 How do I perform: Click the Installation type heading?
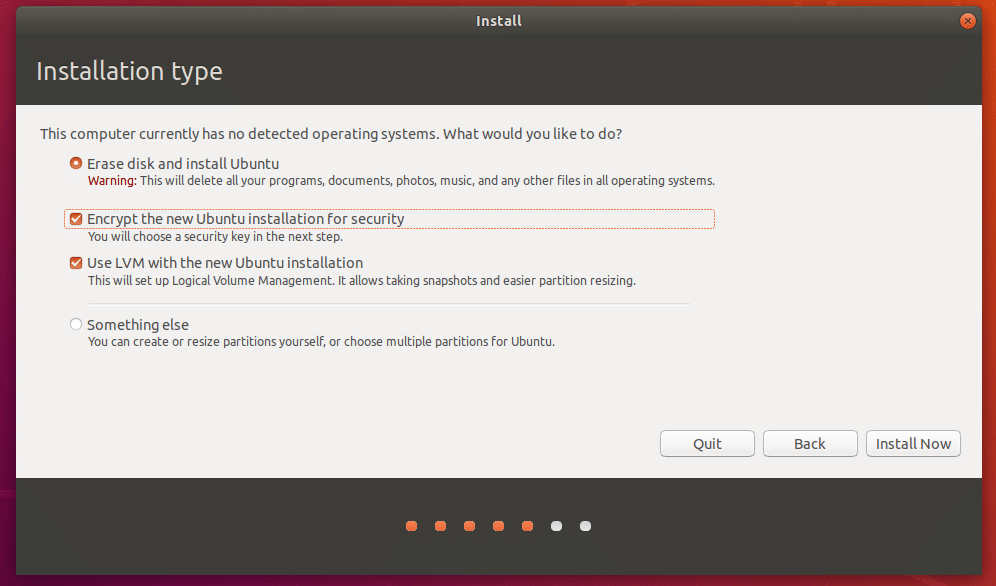[129, 71]
